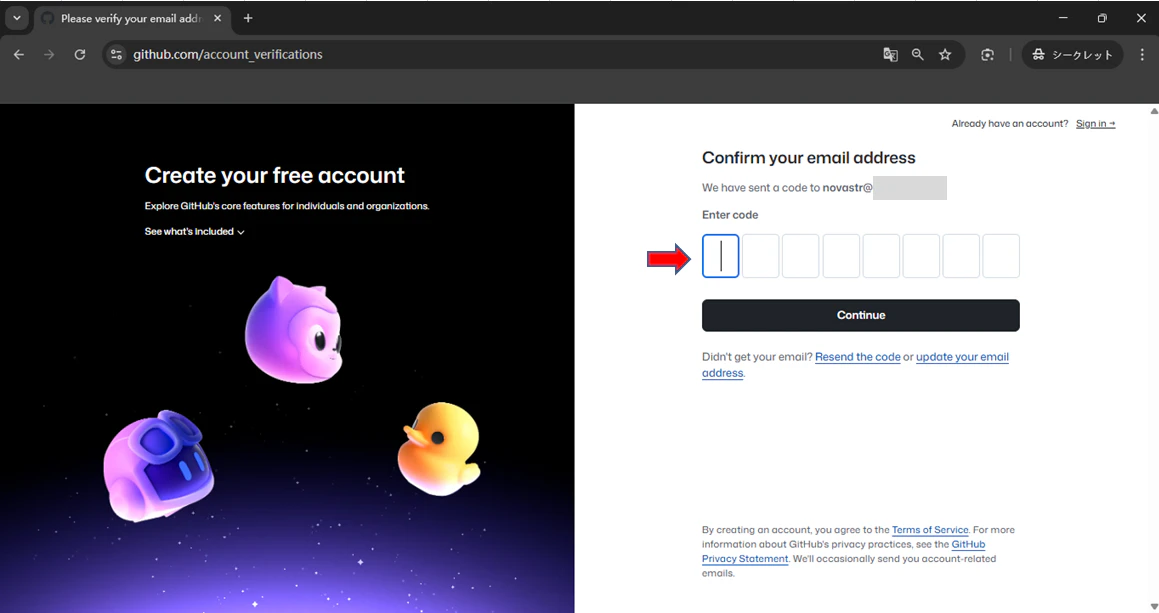This screenshot has width=1159, height=613.
Task: Focus the second code digit box
Action: (761, 256)
